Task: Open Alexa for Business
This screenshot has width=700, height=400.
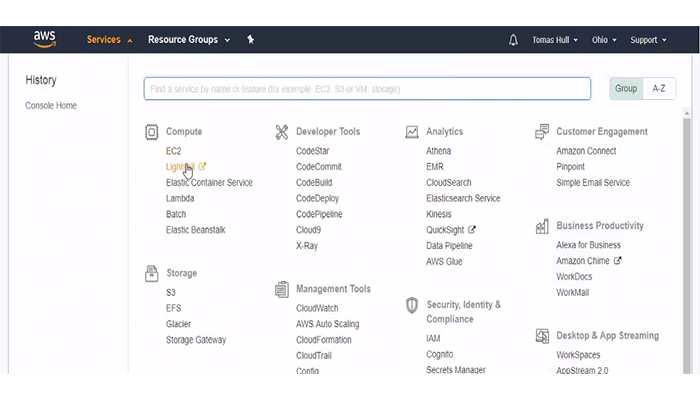Action: point(588,245)
